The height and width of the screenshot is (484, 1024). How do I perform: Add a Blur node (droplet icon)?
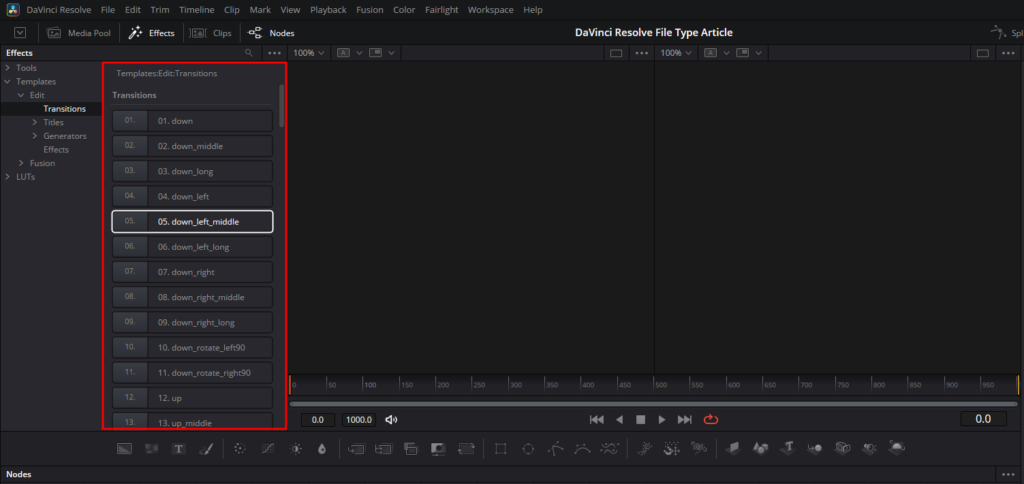point(321,449)
